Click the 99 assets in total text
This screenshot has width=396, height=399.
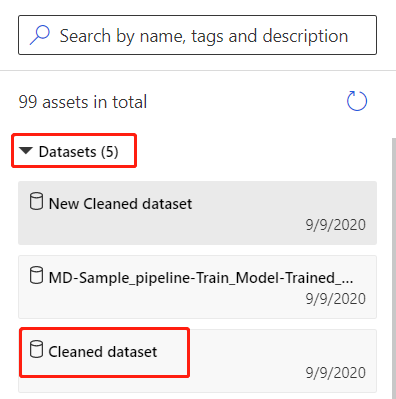tap(83, 102)
